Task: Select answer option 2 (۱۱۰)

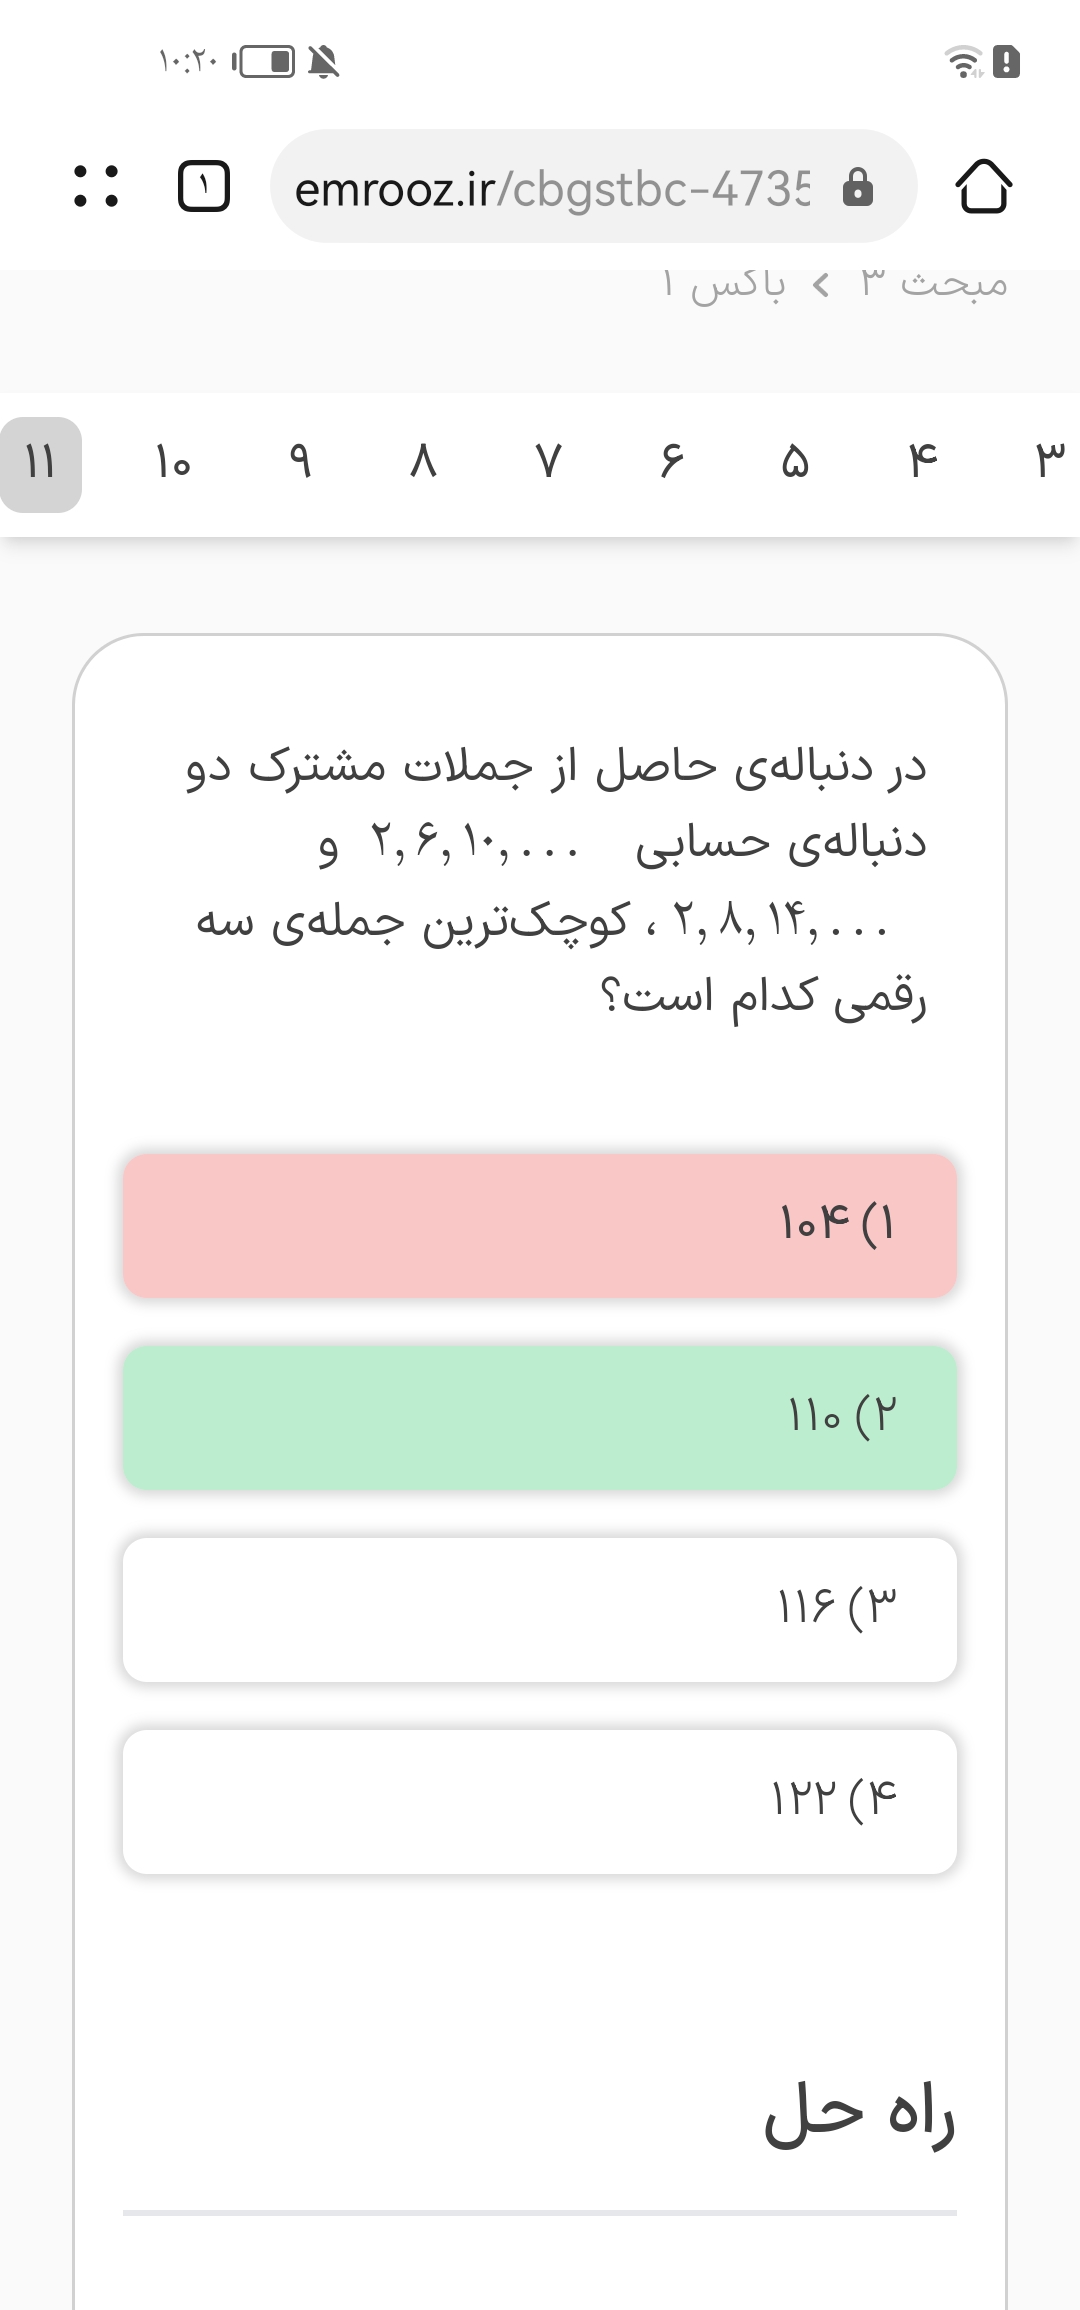Action: (x=540, y=1417)
